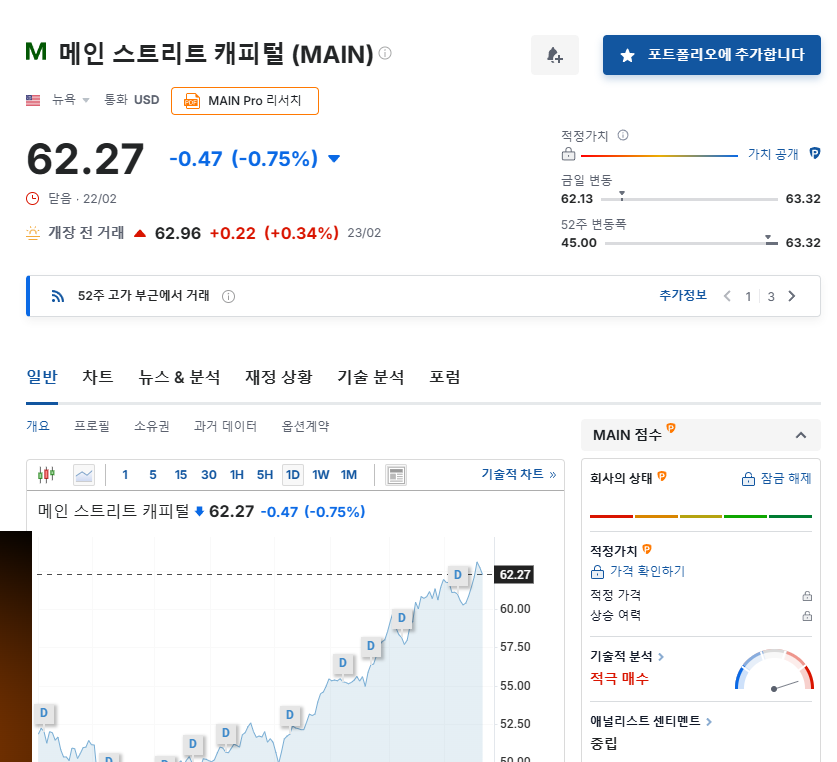
Task: Click the blue down arrow after -0.75%
Action: (x=334, y=159)
